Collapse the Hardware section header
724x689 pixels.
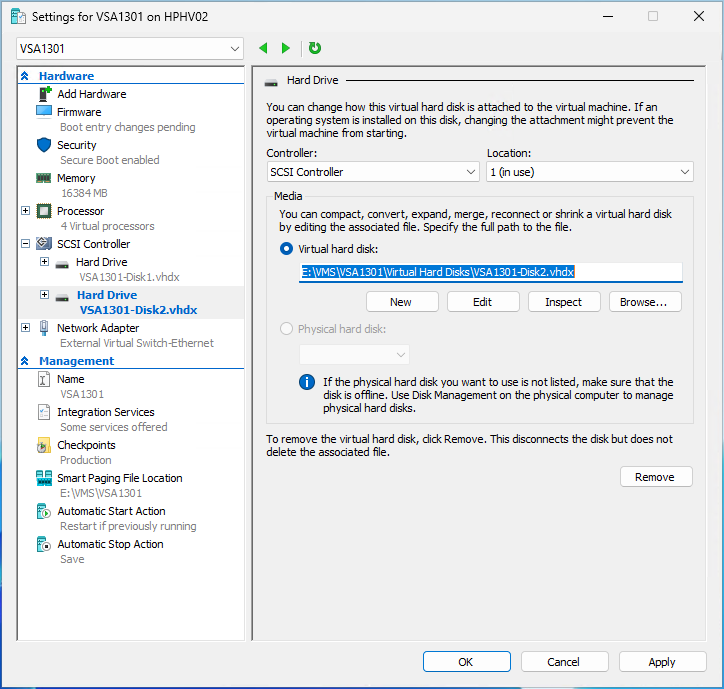(x=25, y=76)
